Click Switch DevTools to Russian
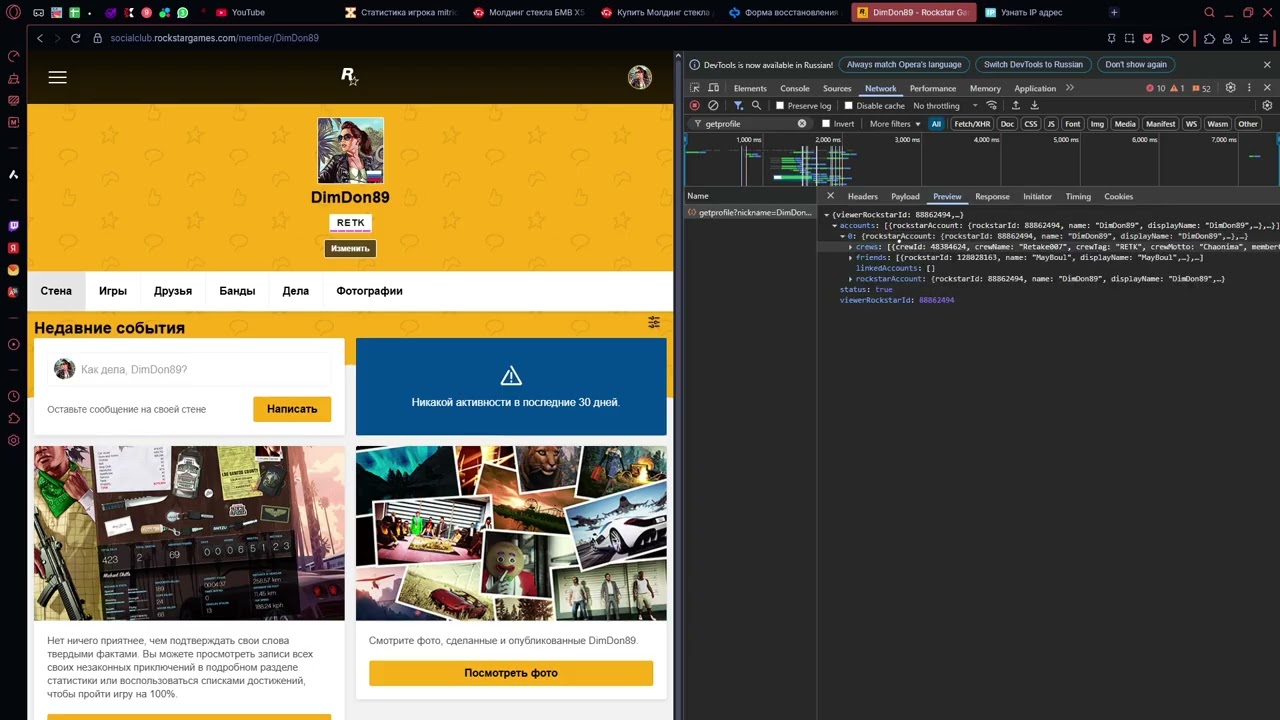The height and width of the screenshot is (720, 1280). point(1033,65)
